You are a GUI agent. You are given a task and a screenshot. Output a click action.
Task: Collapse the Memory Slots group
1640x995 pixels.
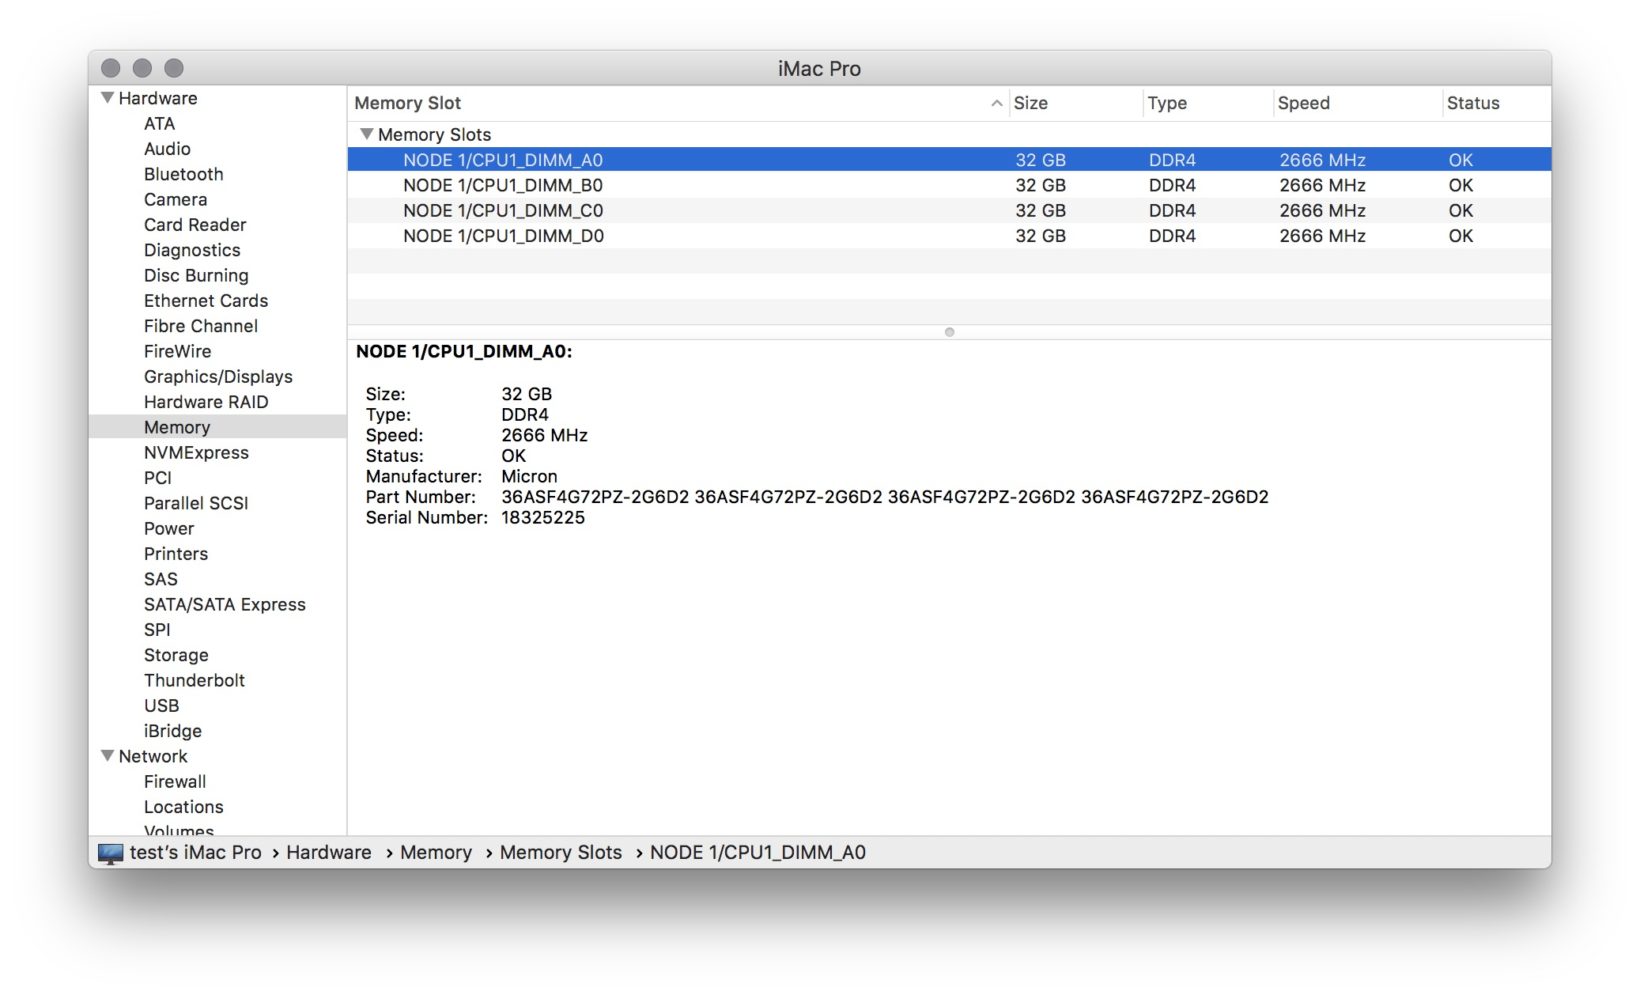coord(366,134)
